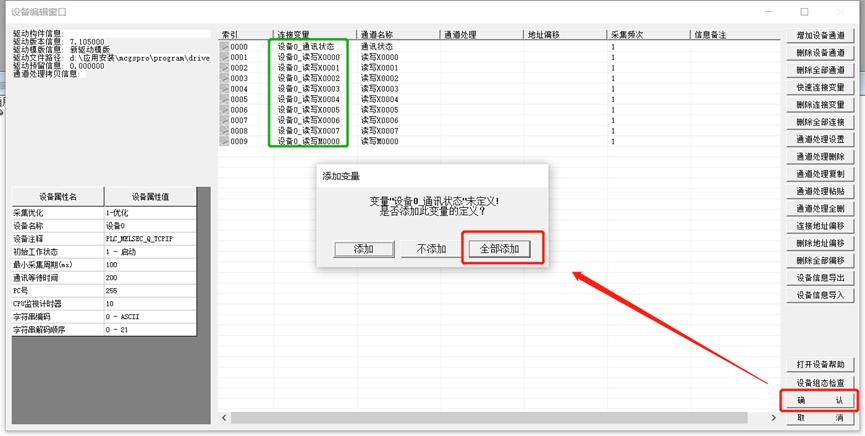
Task: Select connected variable 设备0_读写M0000
Action: pyautogui.click(x=308, y=141)
